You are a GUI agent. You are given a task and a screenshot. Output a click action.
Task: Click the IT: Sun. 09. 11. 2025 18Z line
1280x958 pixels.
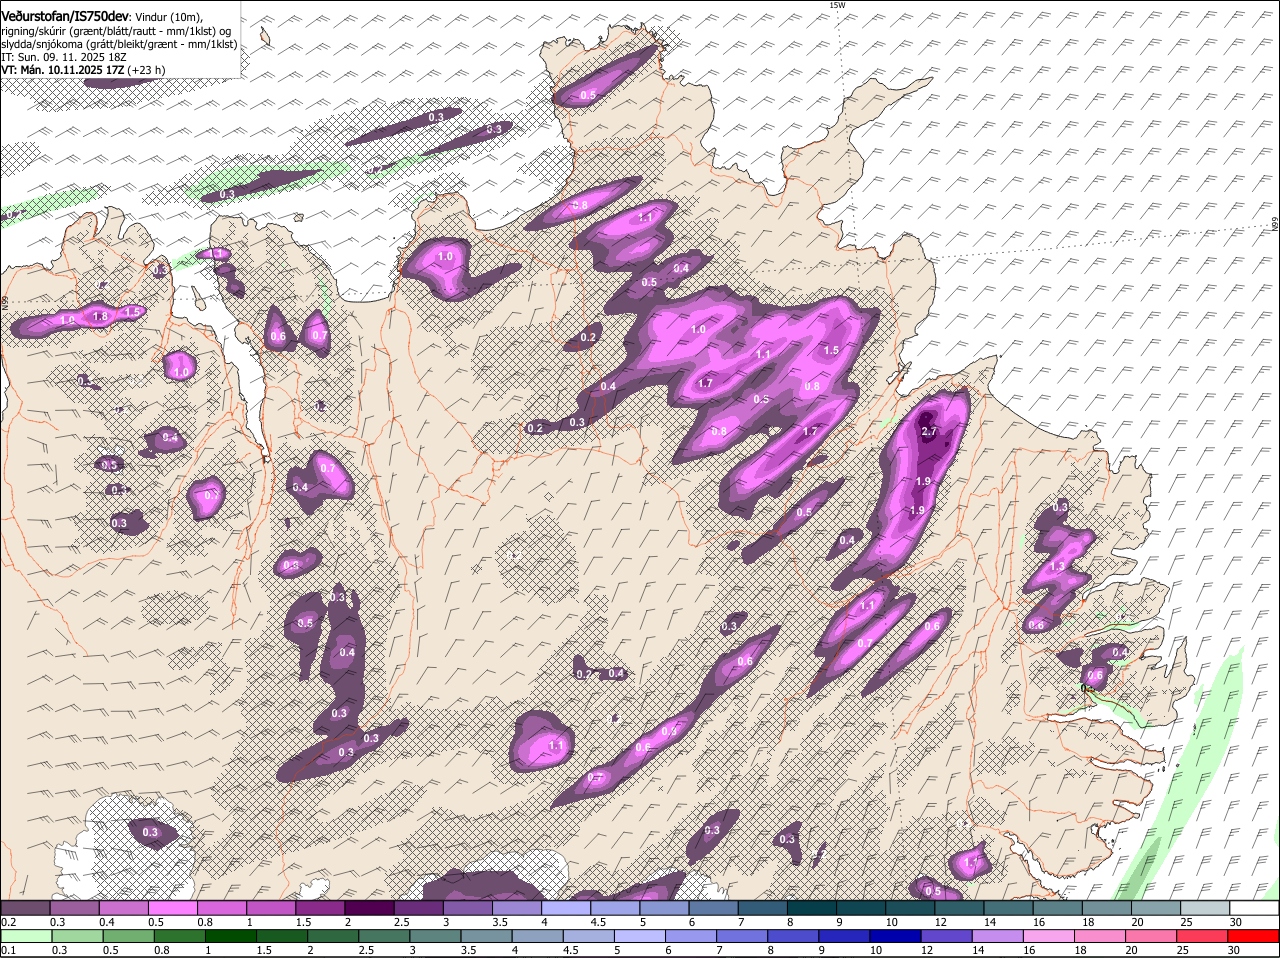pyautogui.click(x=63, y=57)
